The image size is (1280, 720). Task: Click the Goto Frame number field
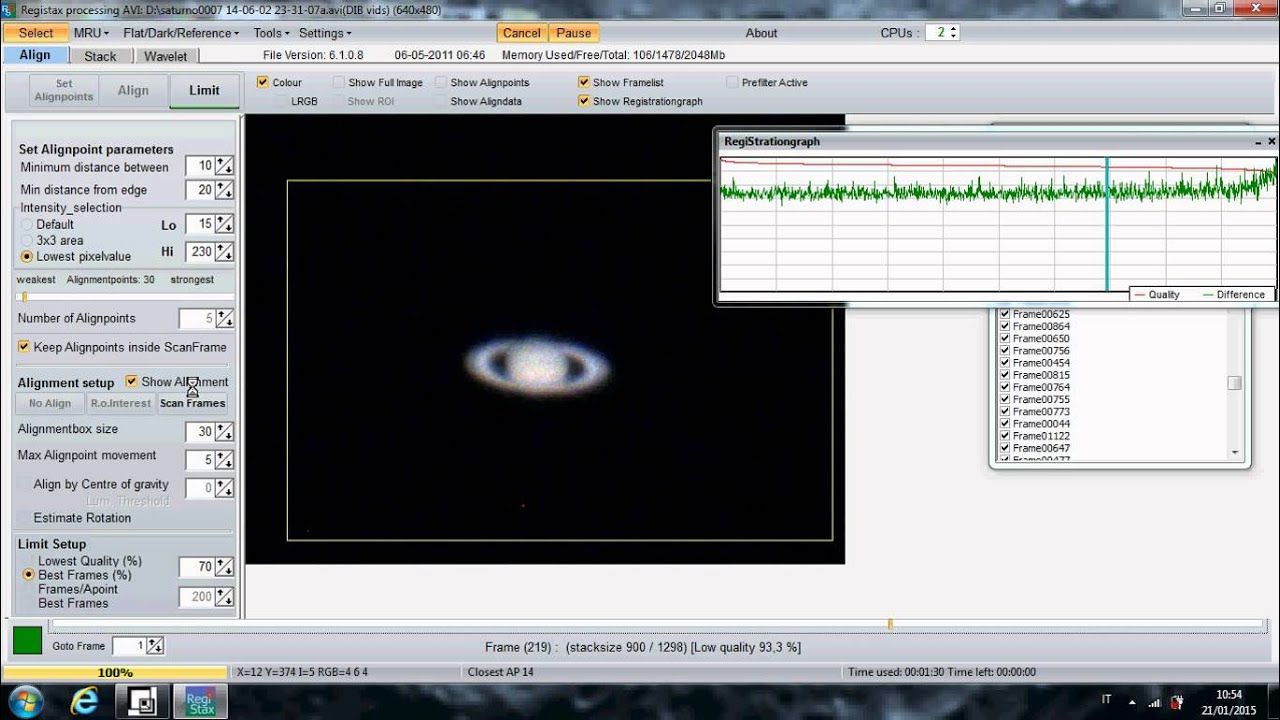[130, 647]
